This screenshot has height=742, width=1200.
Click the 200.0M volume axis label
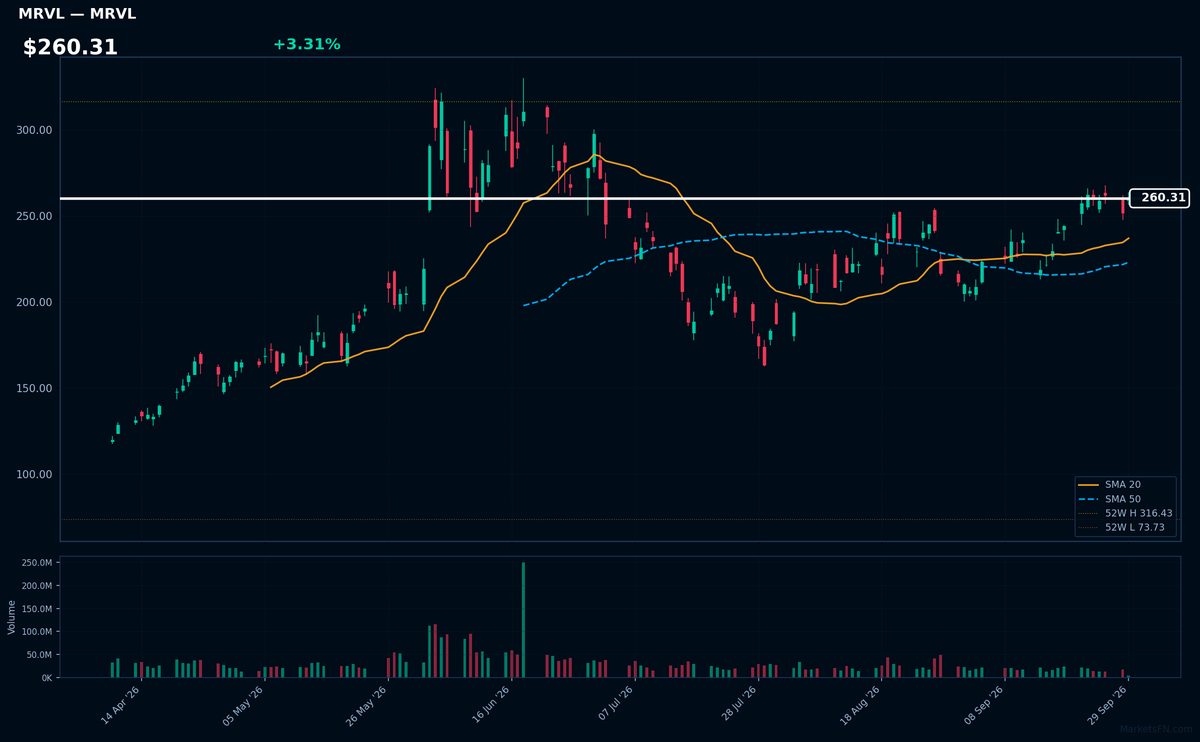[x=37, y=586]
